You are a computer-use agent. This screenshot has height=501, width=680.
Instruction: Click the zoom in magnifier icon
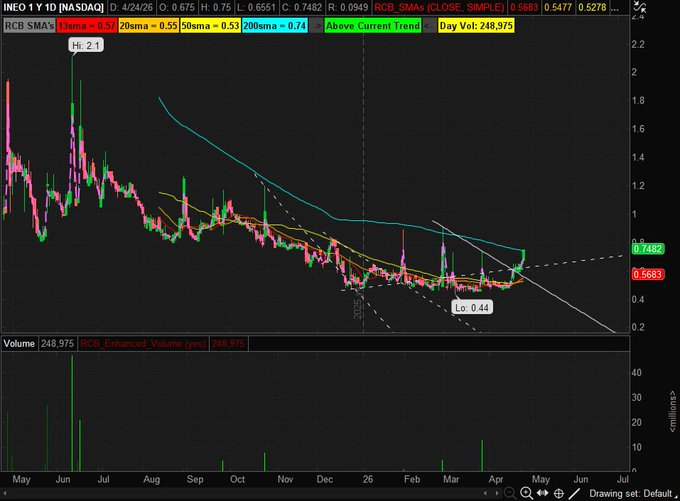tap(526, 493)
